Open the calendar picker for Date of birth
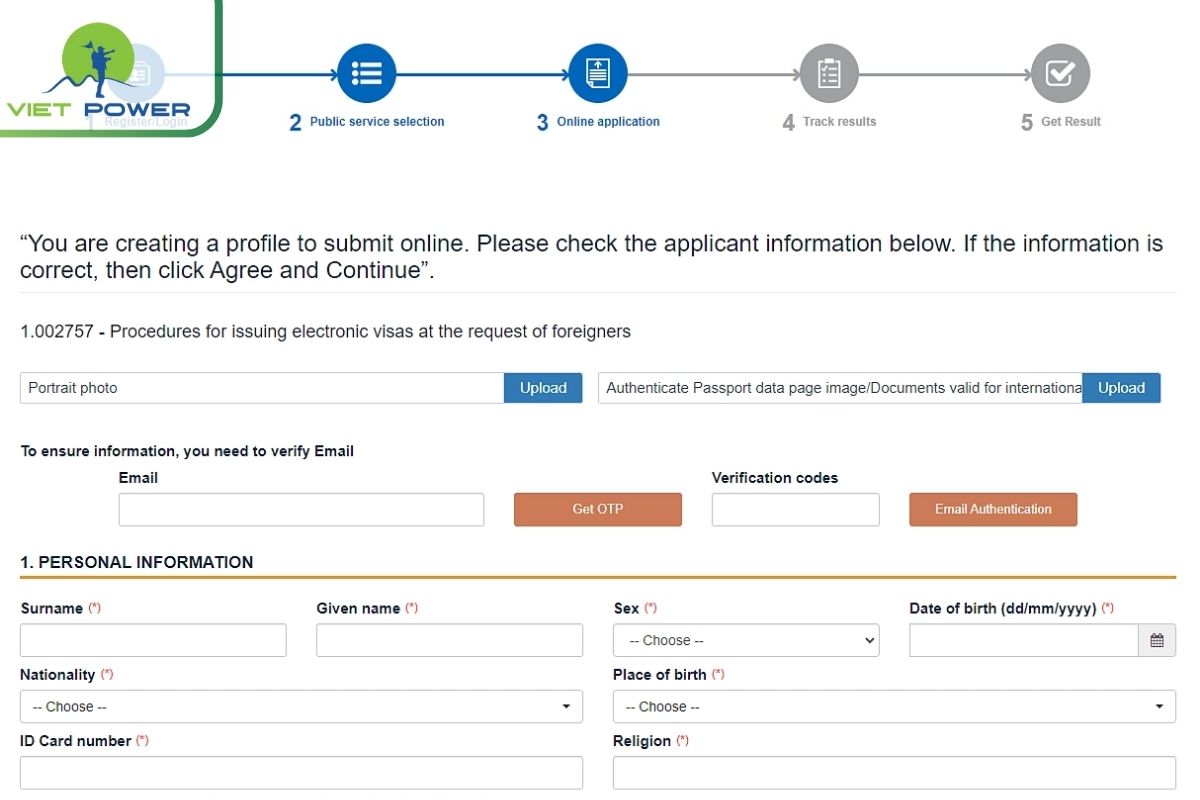 (x=1156, y=640)
